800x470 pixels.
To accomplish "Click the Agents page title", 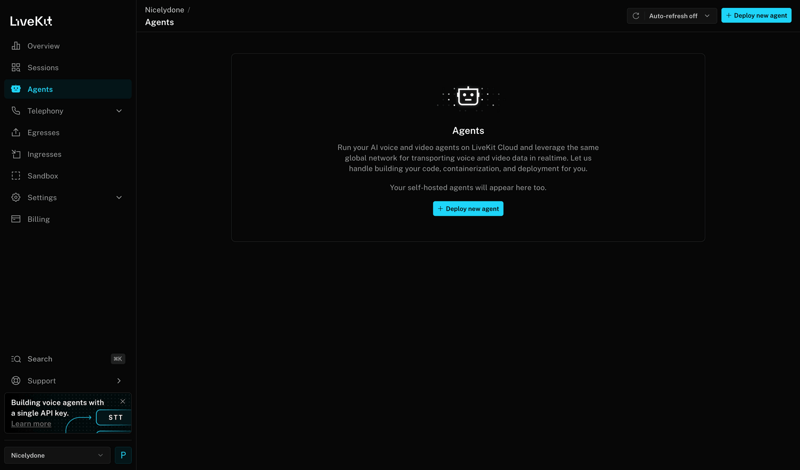I will 159,22.
